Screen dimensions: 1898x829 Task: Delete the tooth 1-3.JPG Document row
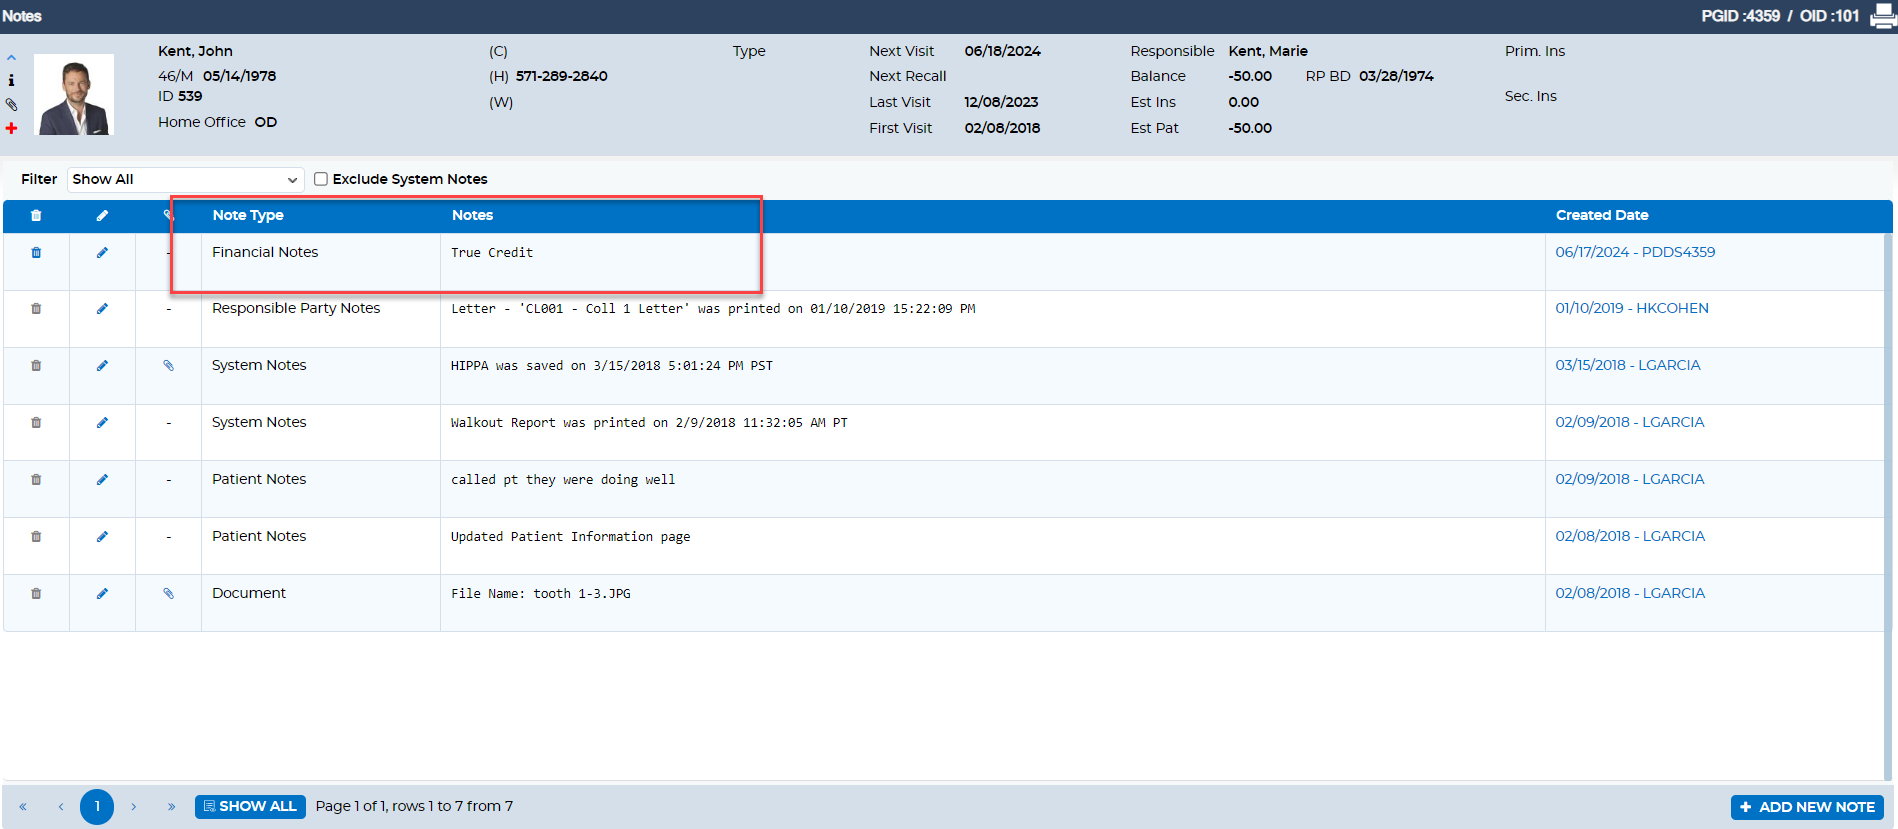36,594
